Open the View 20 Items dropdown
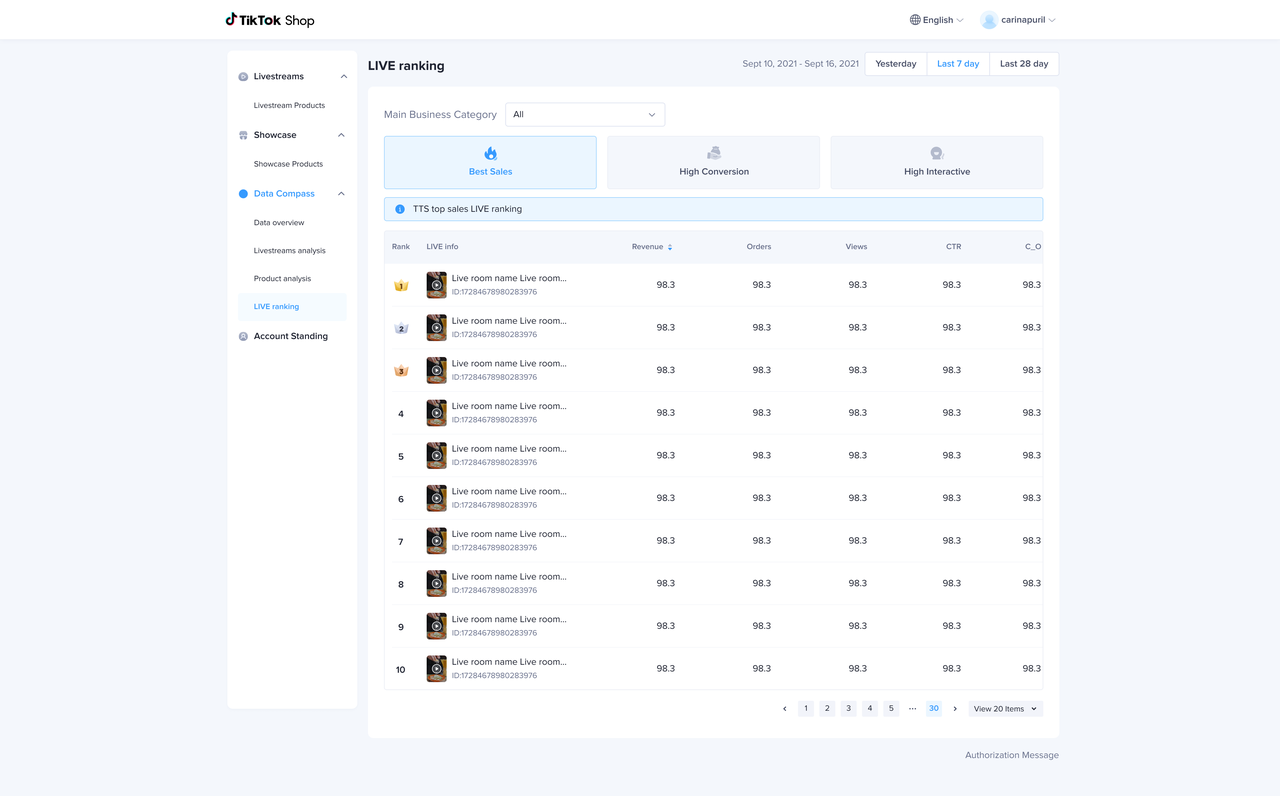1280x796 pixels. (x=1005, y=709)
